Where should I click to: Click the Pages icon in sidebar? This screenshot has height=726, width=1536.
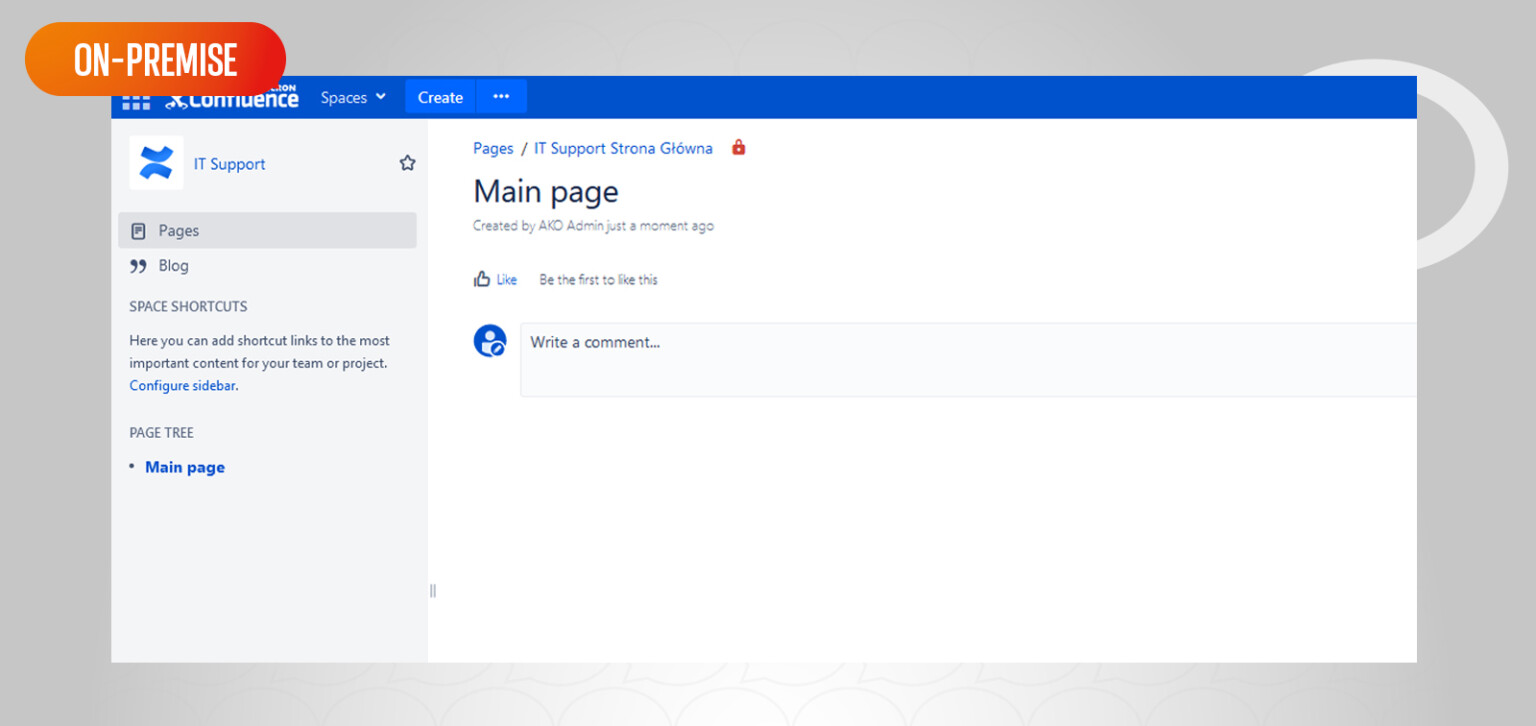pos(139,231)
